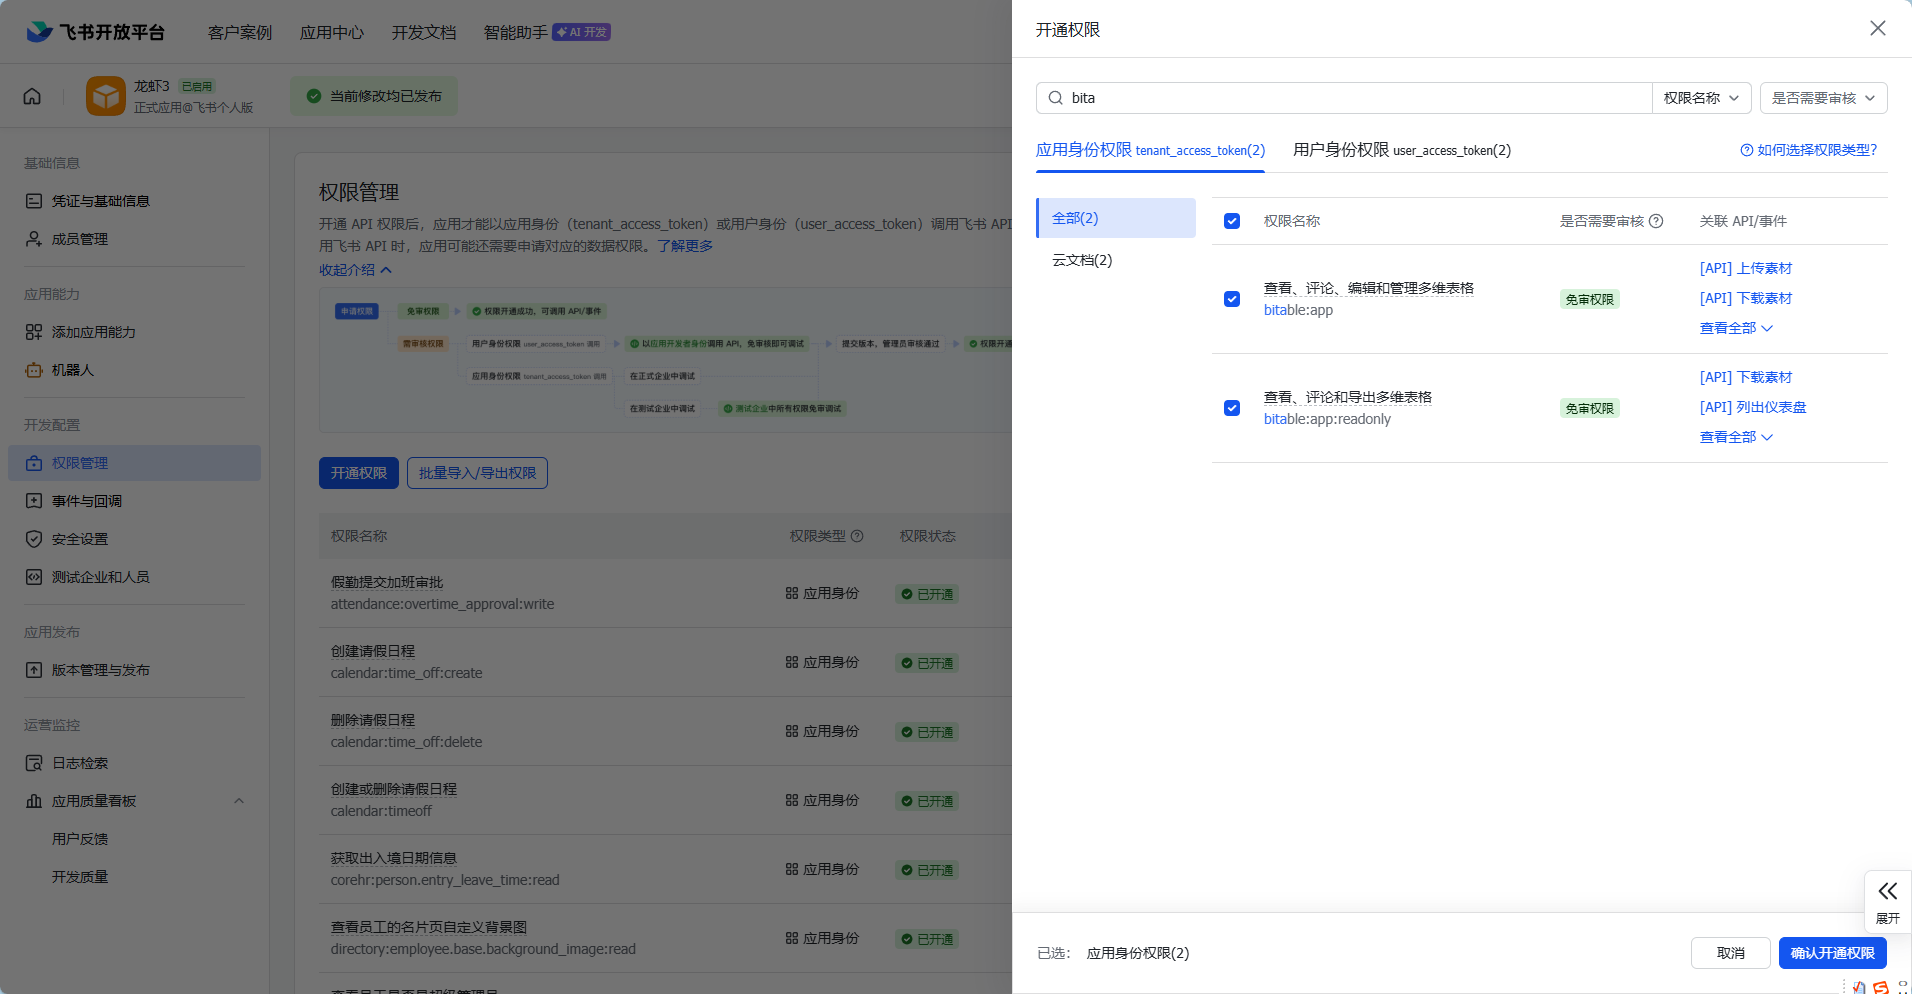
Task: Click the green published check icon
Action: click(314, 96)
